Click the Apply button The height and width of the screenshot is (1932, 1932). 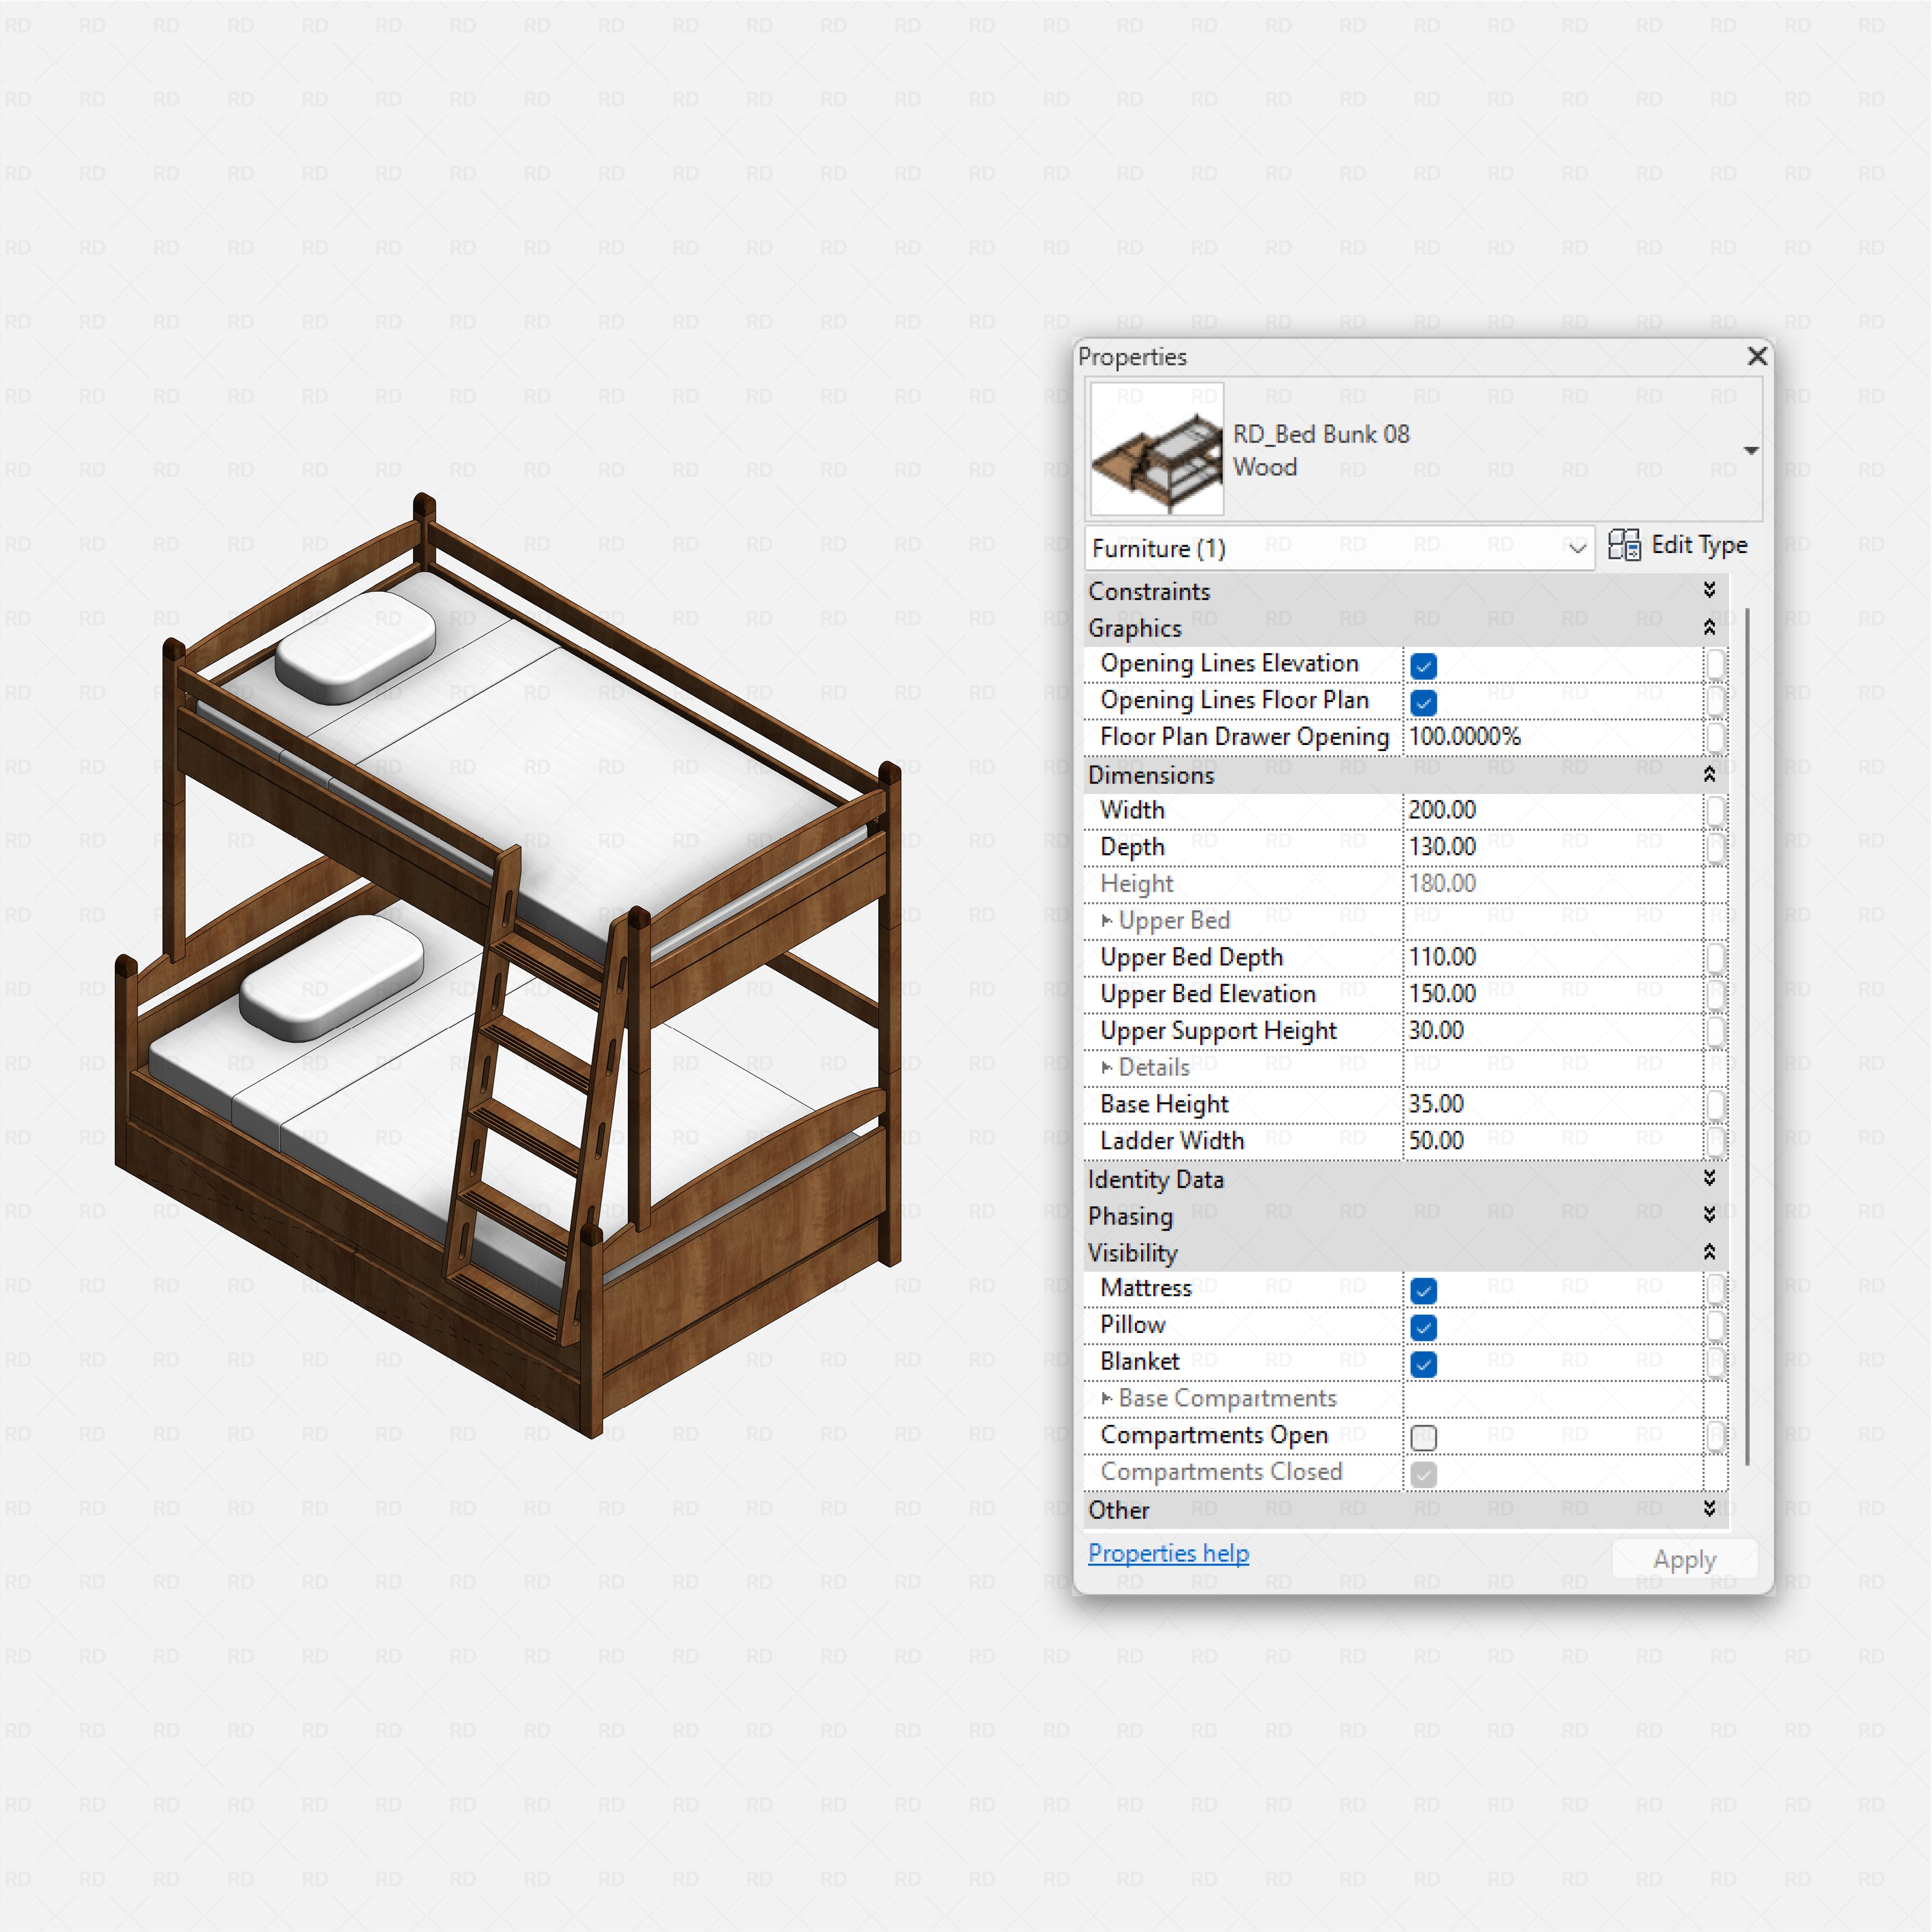tap(1684, 1559)
